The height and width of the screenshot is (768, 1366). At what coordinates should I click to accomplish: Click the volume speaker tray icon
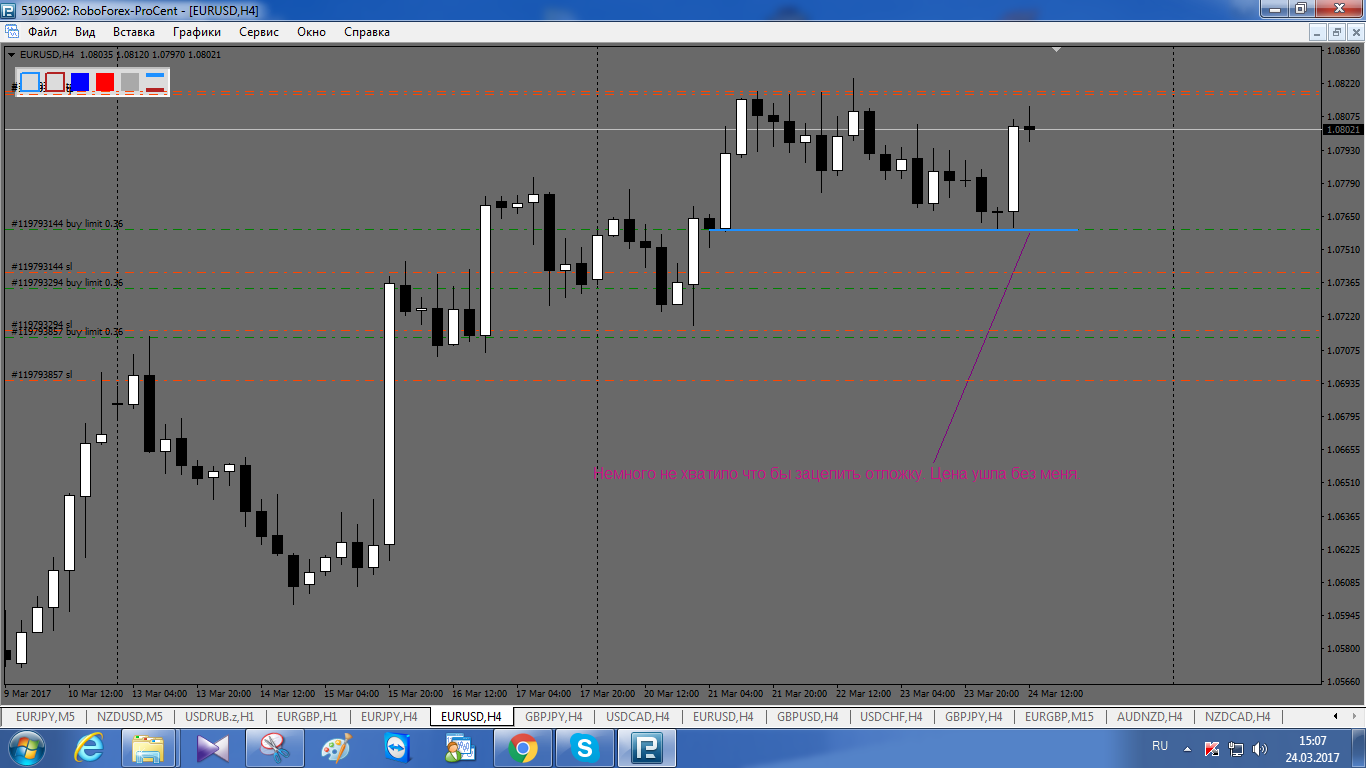(x=1260, y=748)
